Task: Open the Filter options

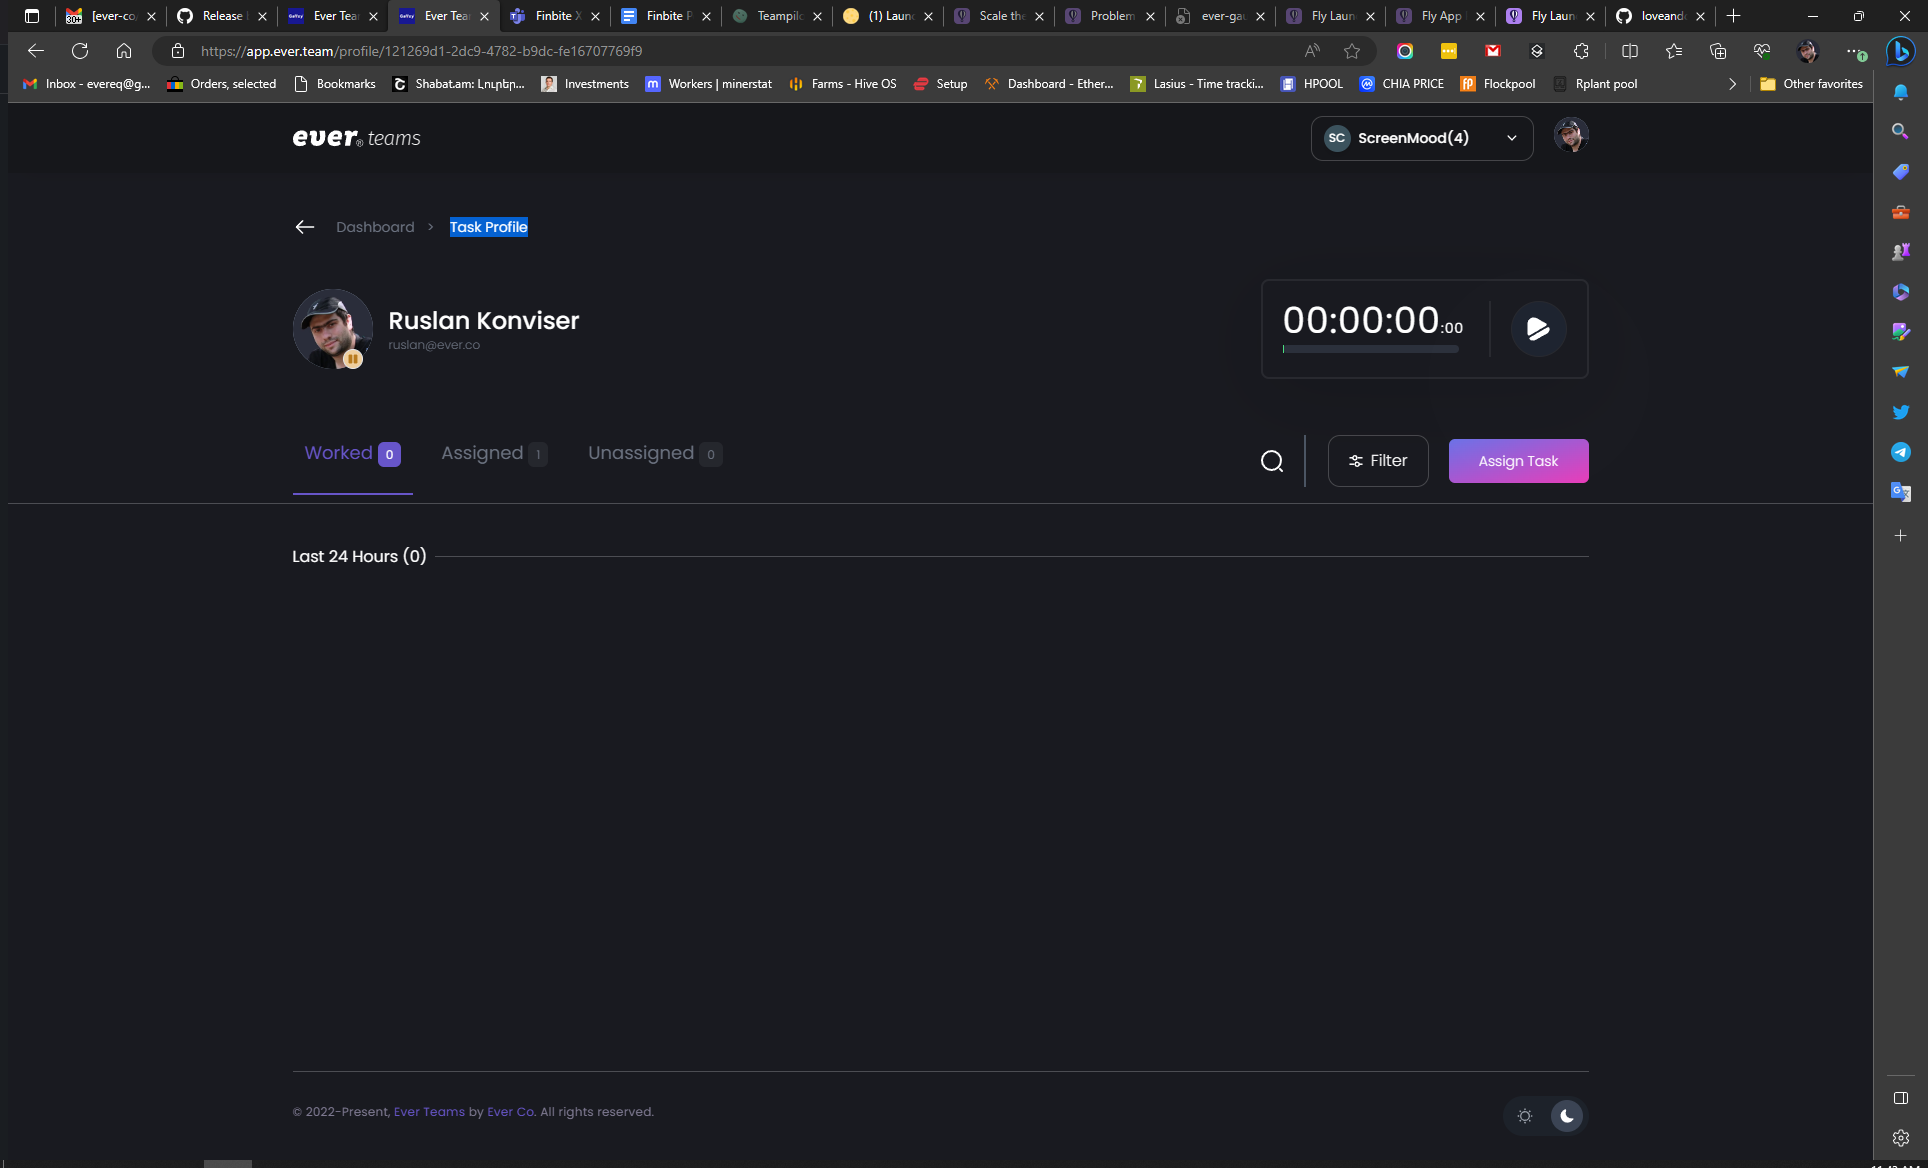Action: [x=1378, y=461]
